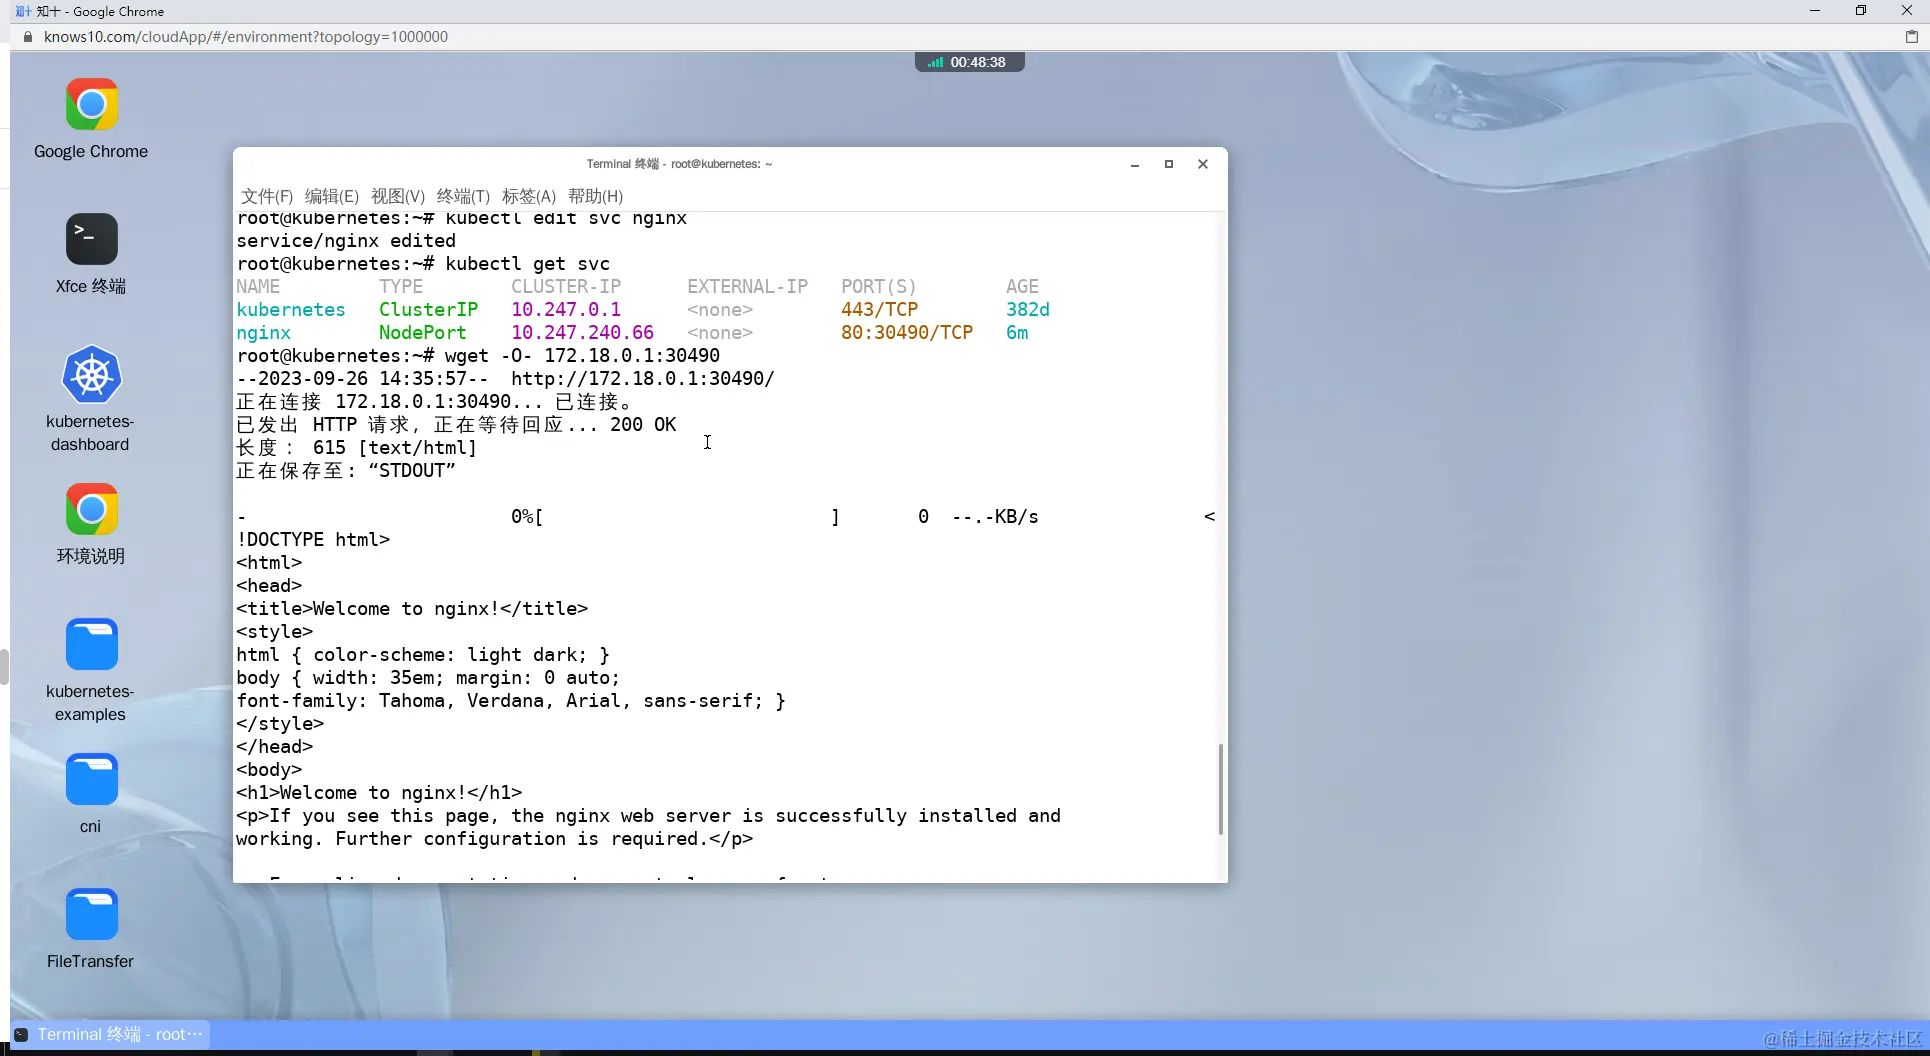
Task: Click the port value 443/TCP
Action: pyautogui.click(x=880, y=310)
